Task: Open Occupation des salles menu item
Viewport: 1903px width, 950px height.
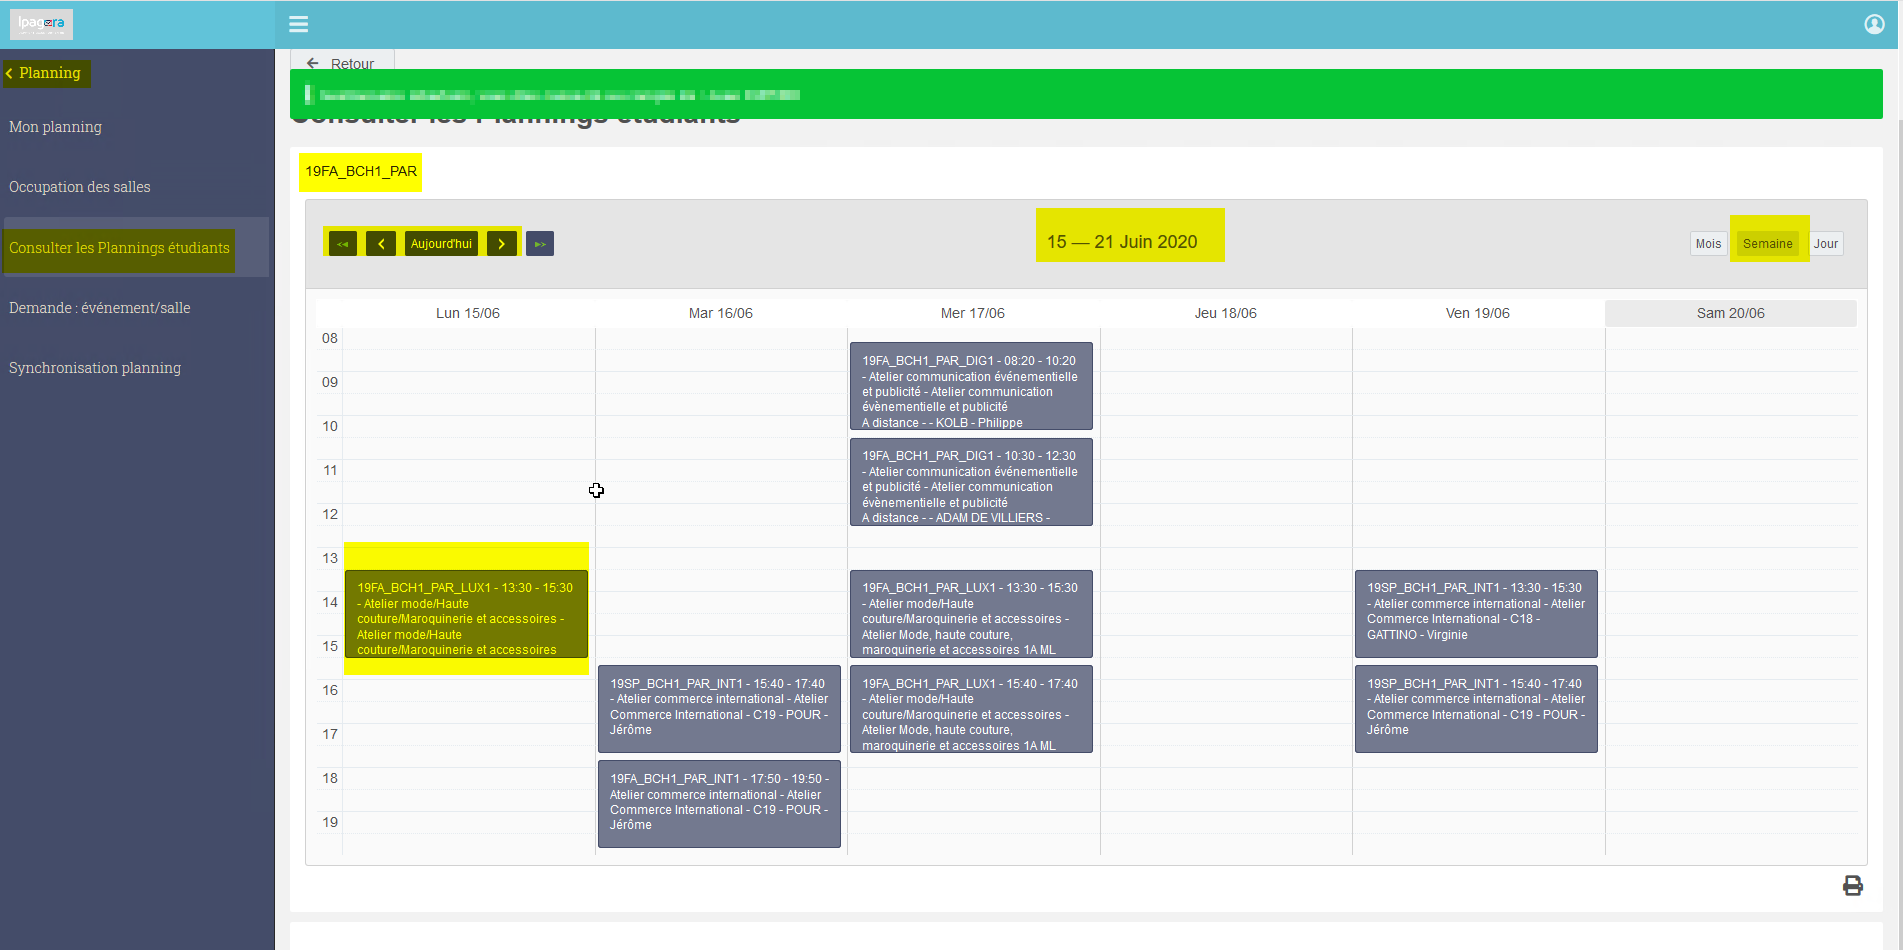Action: pyautogui.click(x=80, y=187)
